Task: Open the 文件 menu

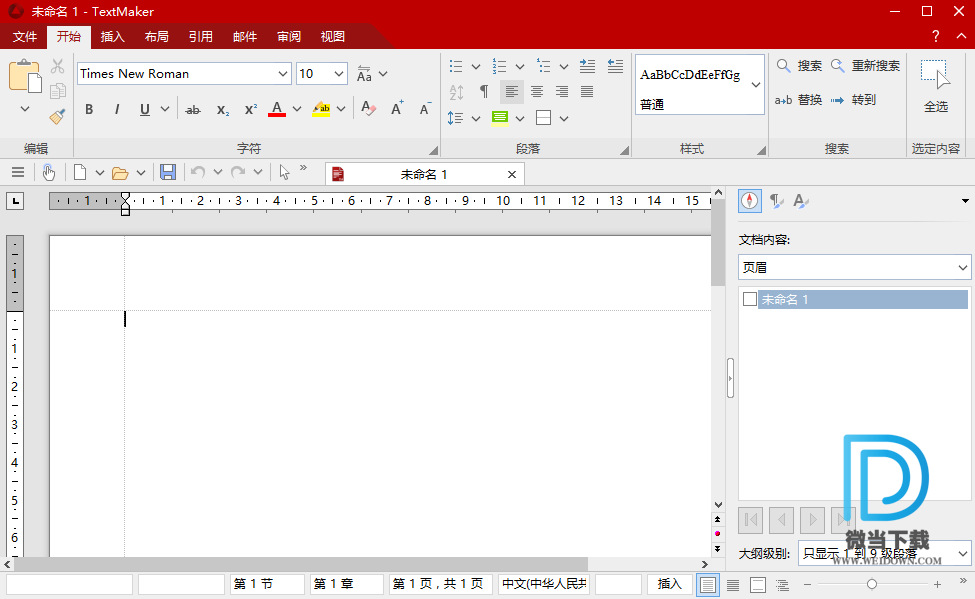Action: [25, 37]
